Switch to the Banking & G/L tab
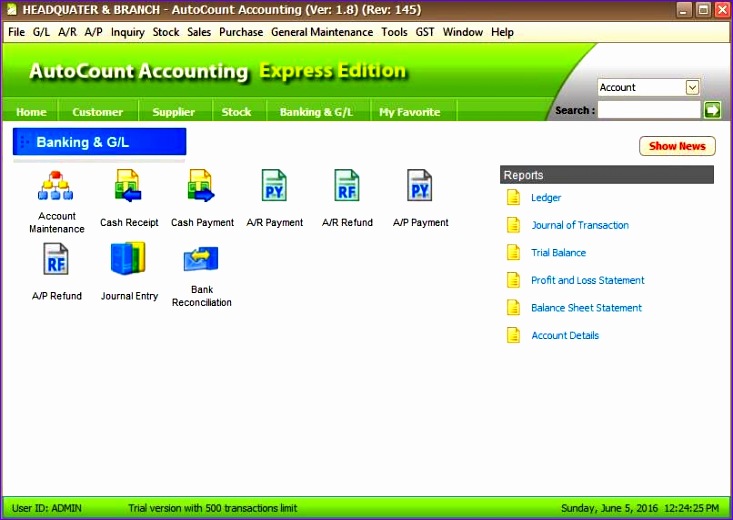Viewport: 733px width, 520px height. 316,112
